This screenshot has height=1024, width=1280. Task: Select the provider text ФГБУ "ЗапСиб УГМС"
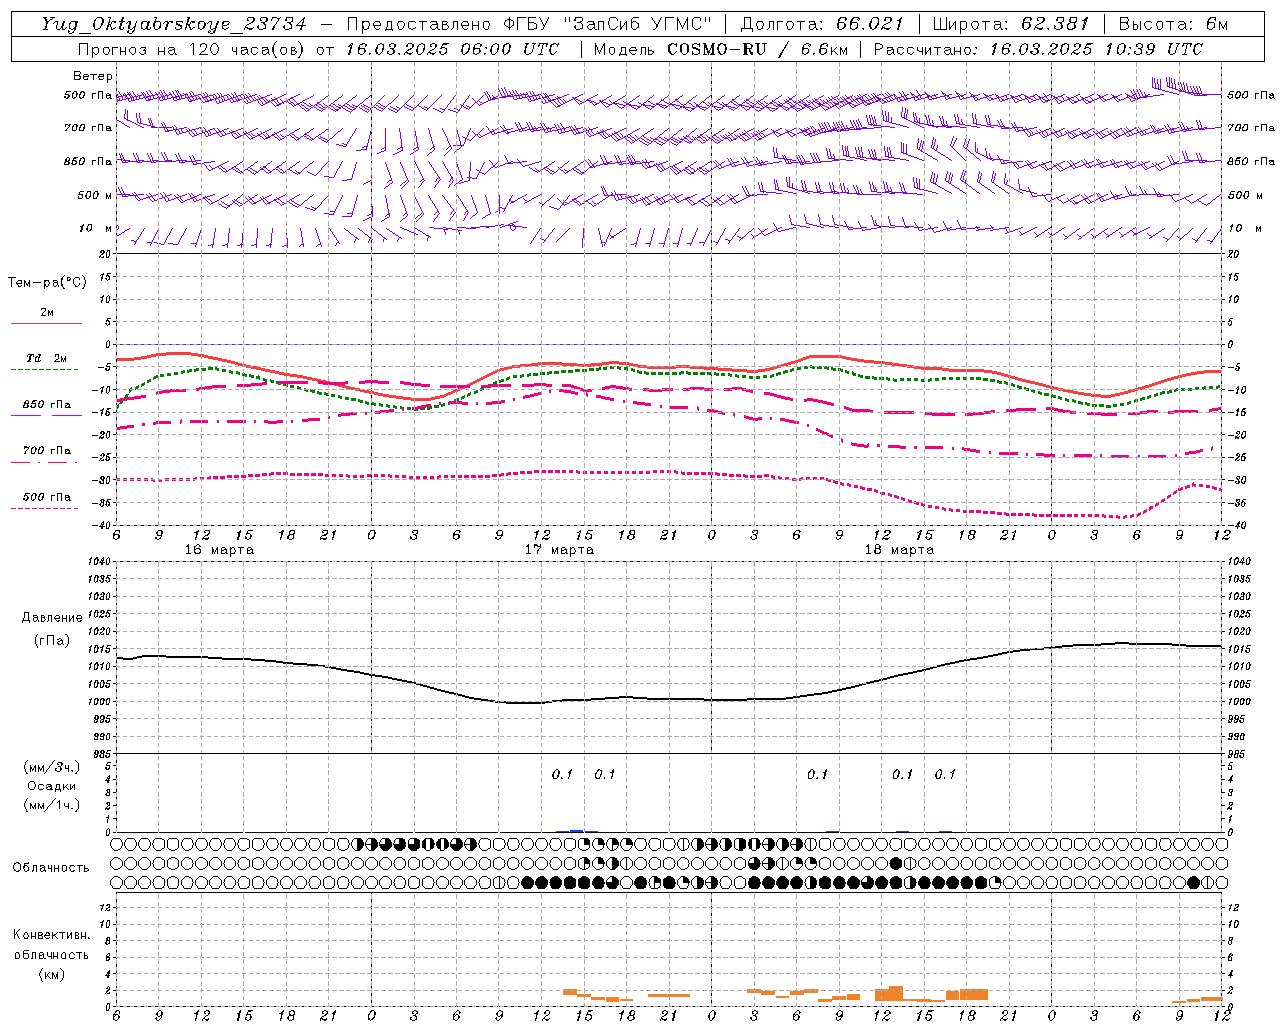pyautogui.click(x=607, y=24)
